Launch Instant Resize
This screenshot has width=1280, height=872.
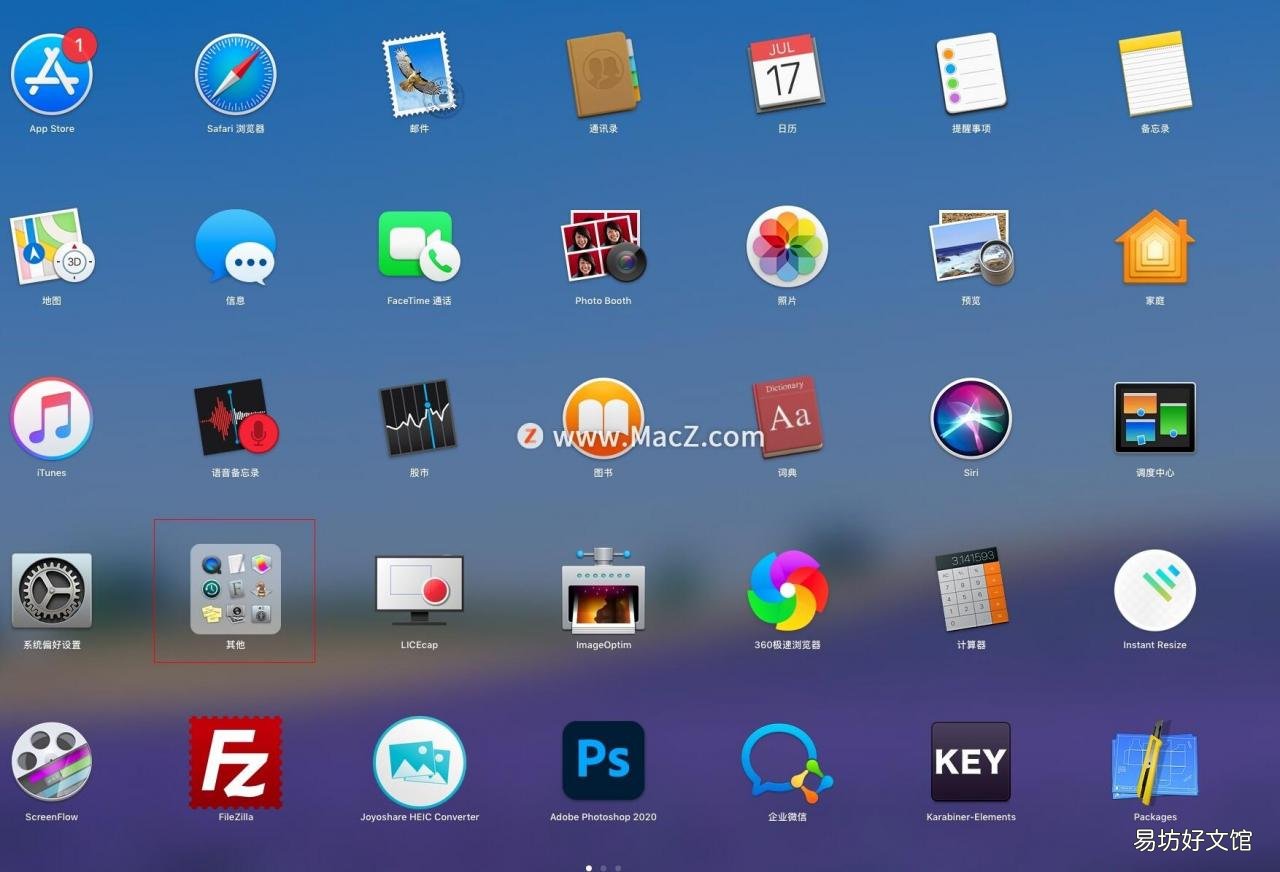(1155, 590)
